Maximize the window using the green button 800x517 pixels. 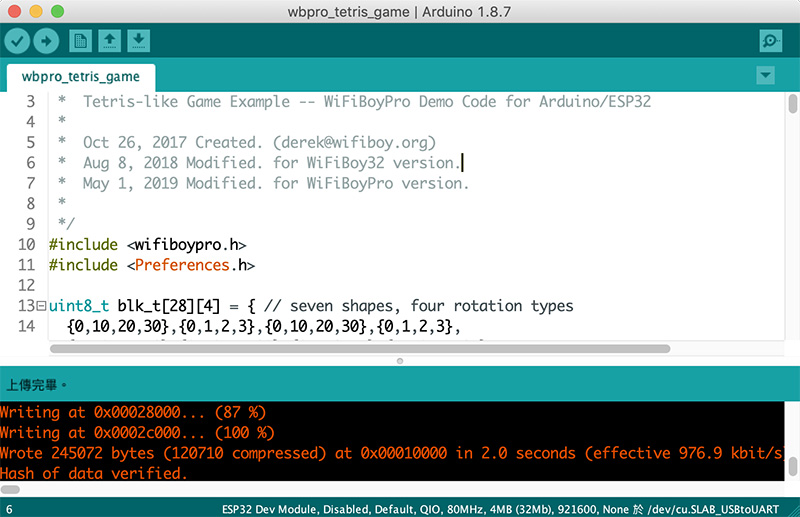[x=53, y=10]
